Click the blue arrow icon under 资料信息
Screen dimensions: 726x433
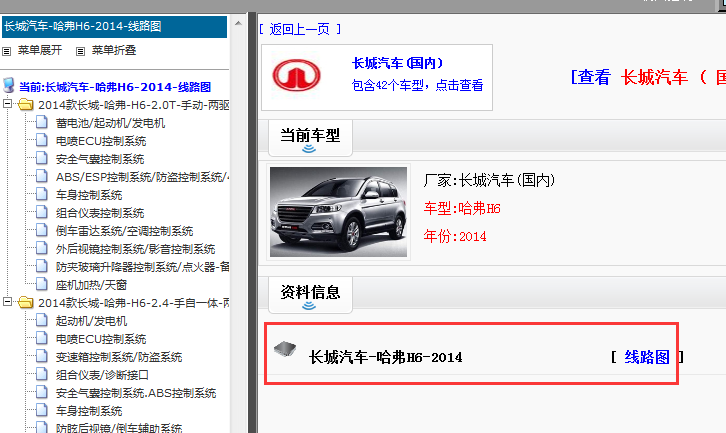[309, 306]
